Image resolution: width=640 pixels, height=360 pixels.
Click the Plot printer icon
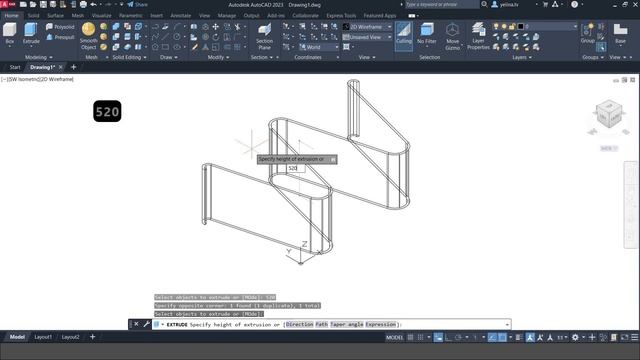pyautogui.click(x=83, y=4)
